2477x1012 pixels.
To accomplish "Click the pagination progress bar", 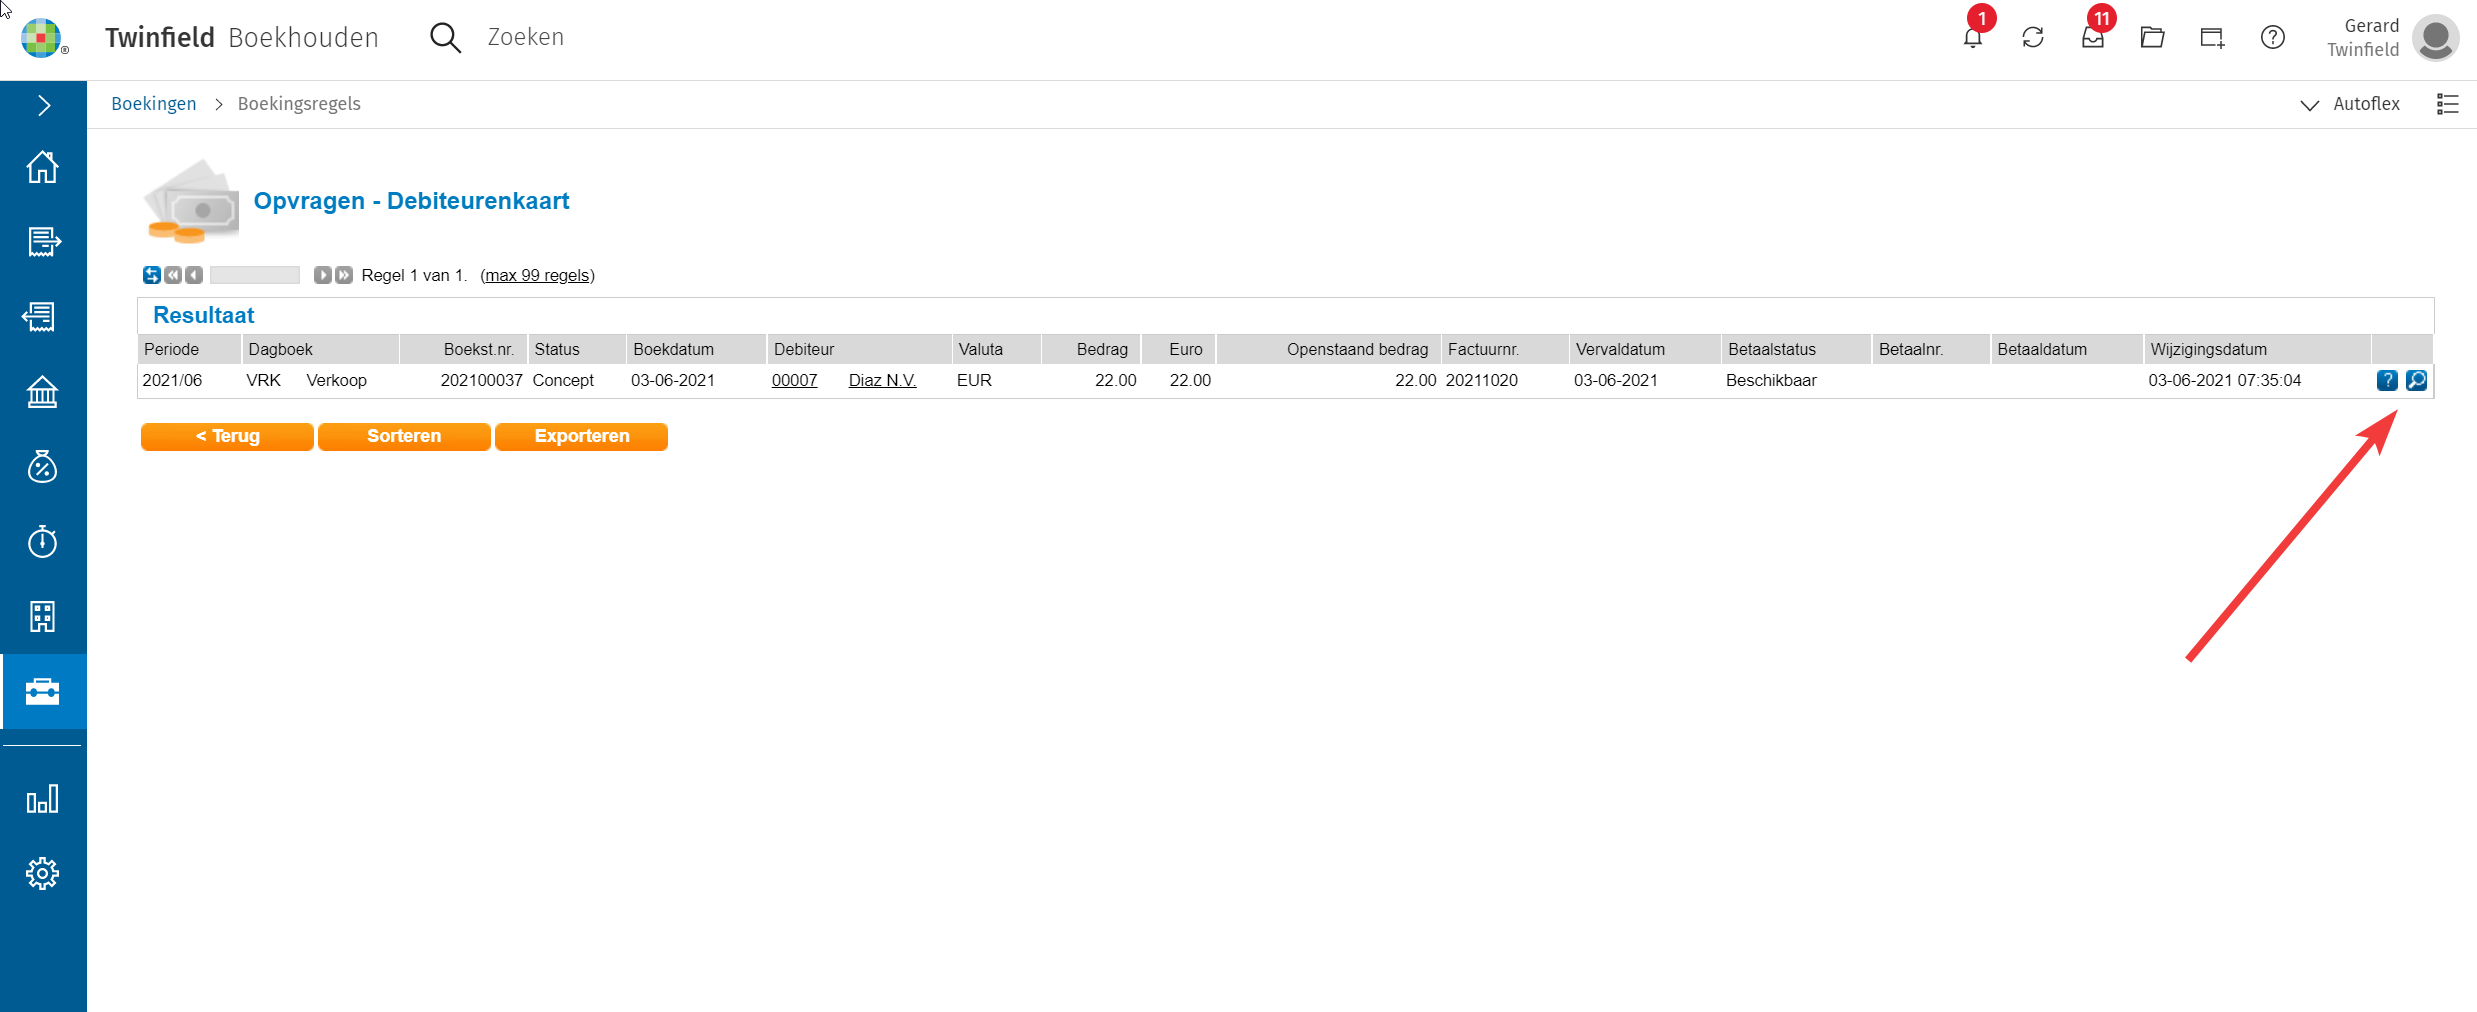I will (x=255, y=275).
